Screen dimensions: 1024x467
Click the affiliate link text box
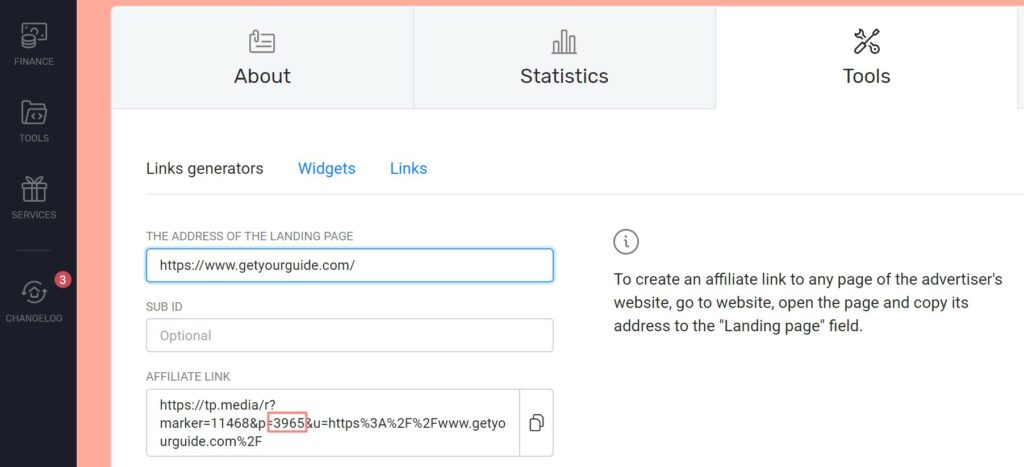tap(332, 423)
